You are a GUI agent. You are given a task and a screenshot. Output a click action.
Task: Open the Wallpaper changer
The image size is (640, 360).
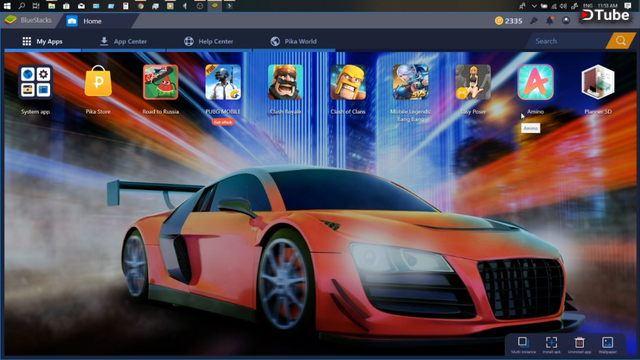[x=607, y=344]
